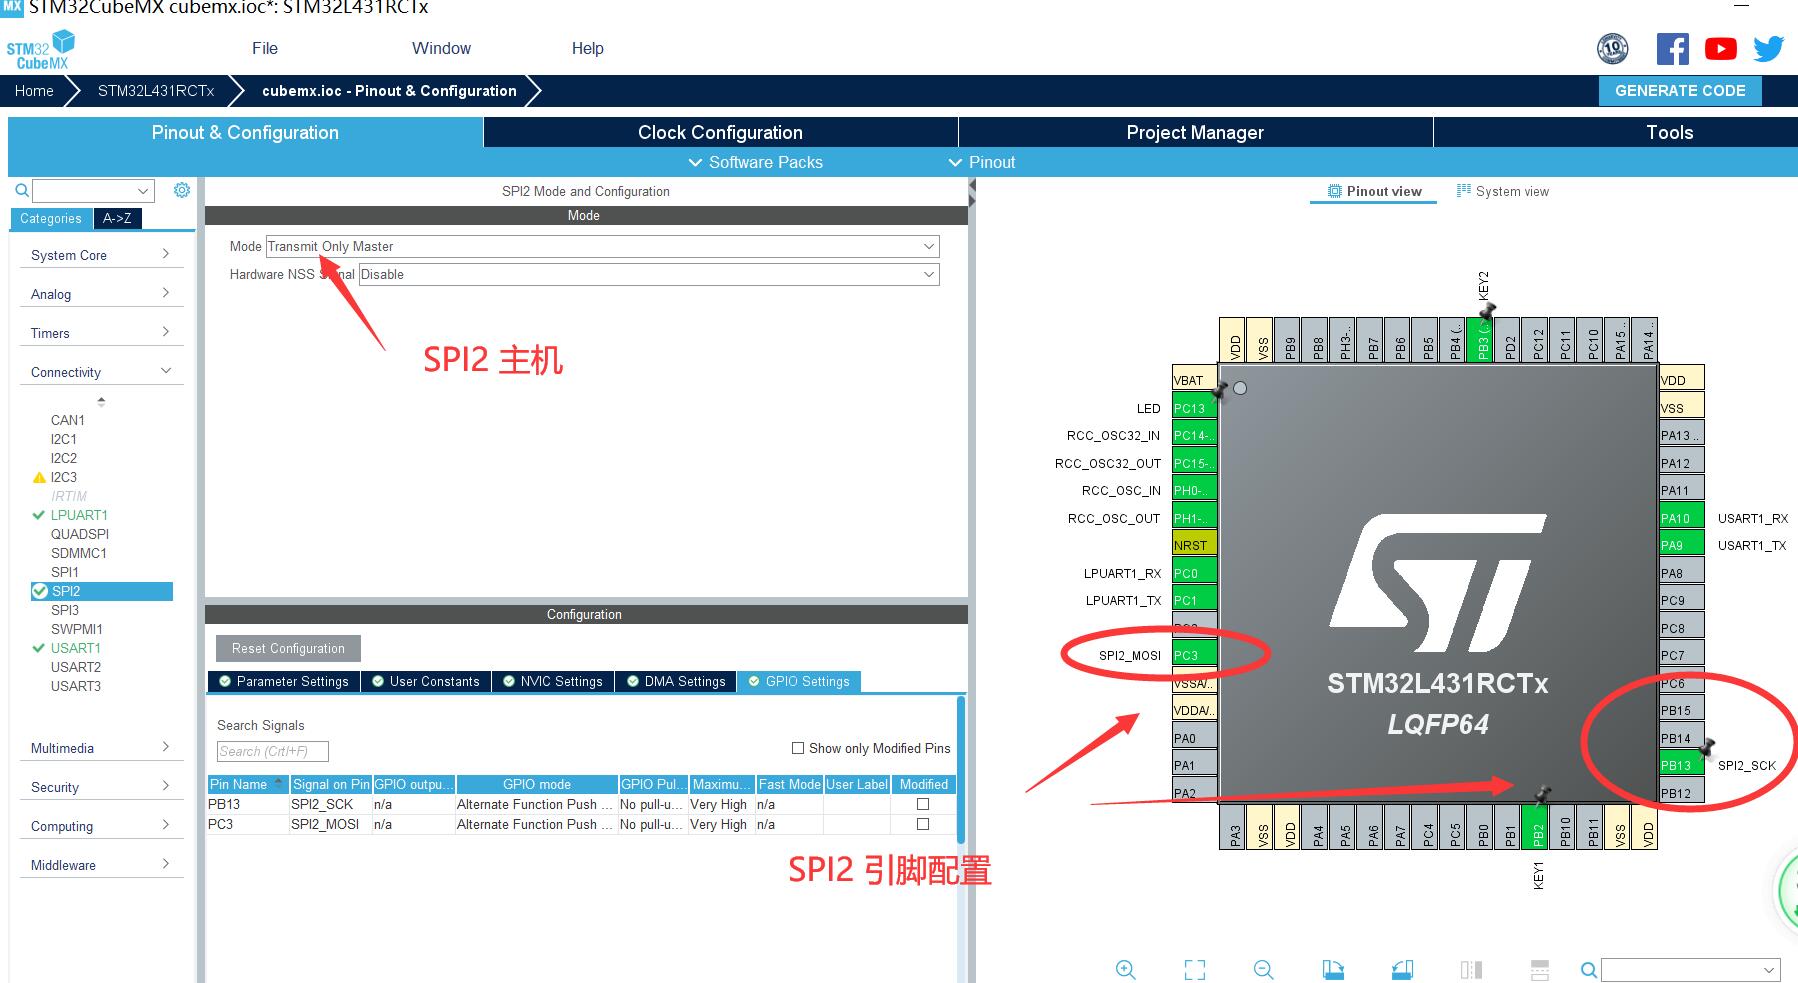1798x983 pixels.
Task: Switch to System view
Action: pyautogui.click(x=1503, y=191)
